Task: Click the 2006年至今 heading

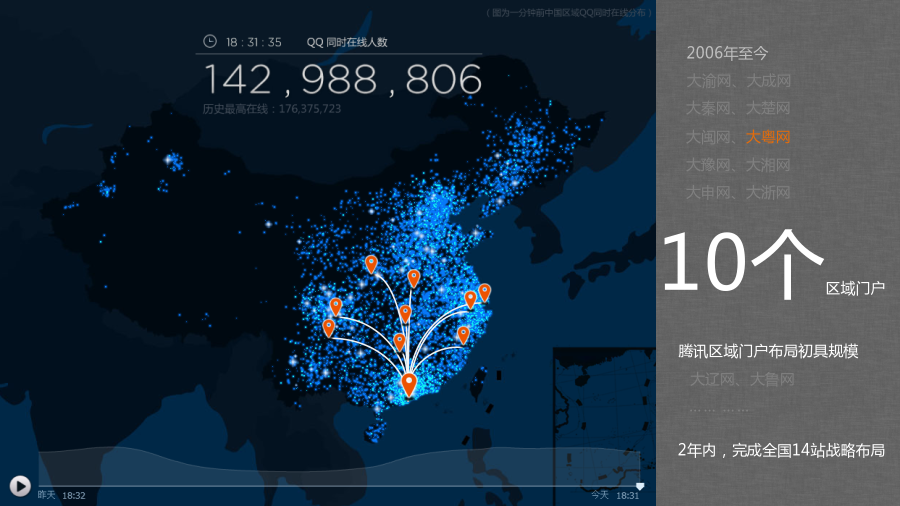Action: [727, 53]
